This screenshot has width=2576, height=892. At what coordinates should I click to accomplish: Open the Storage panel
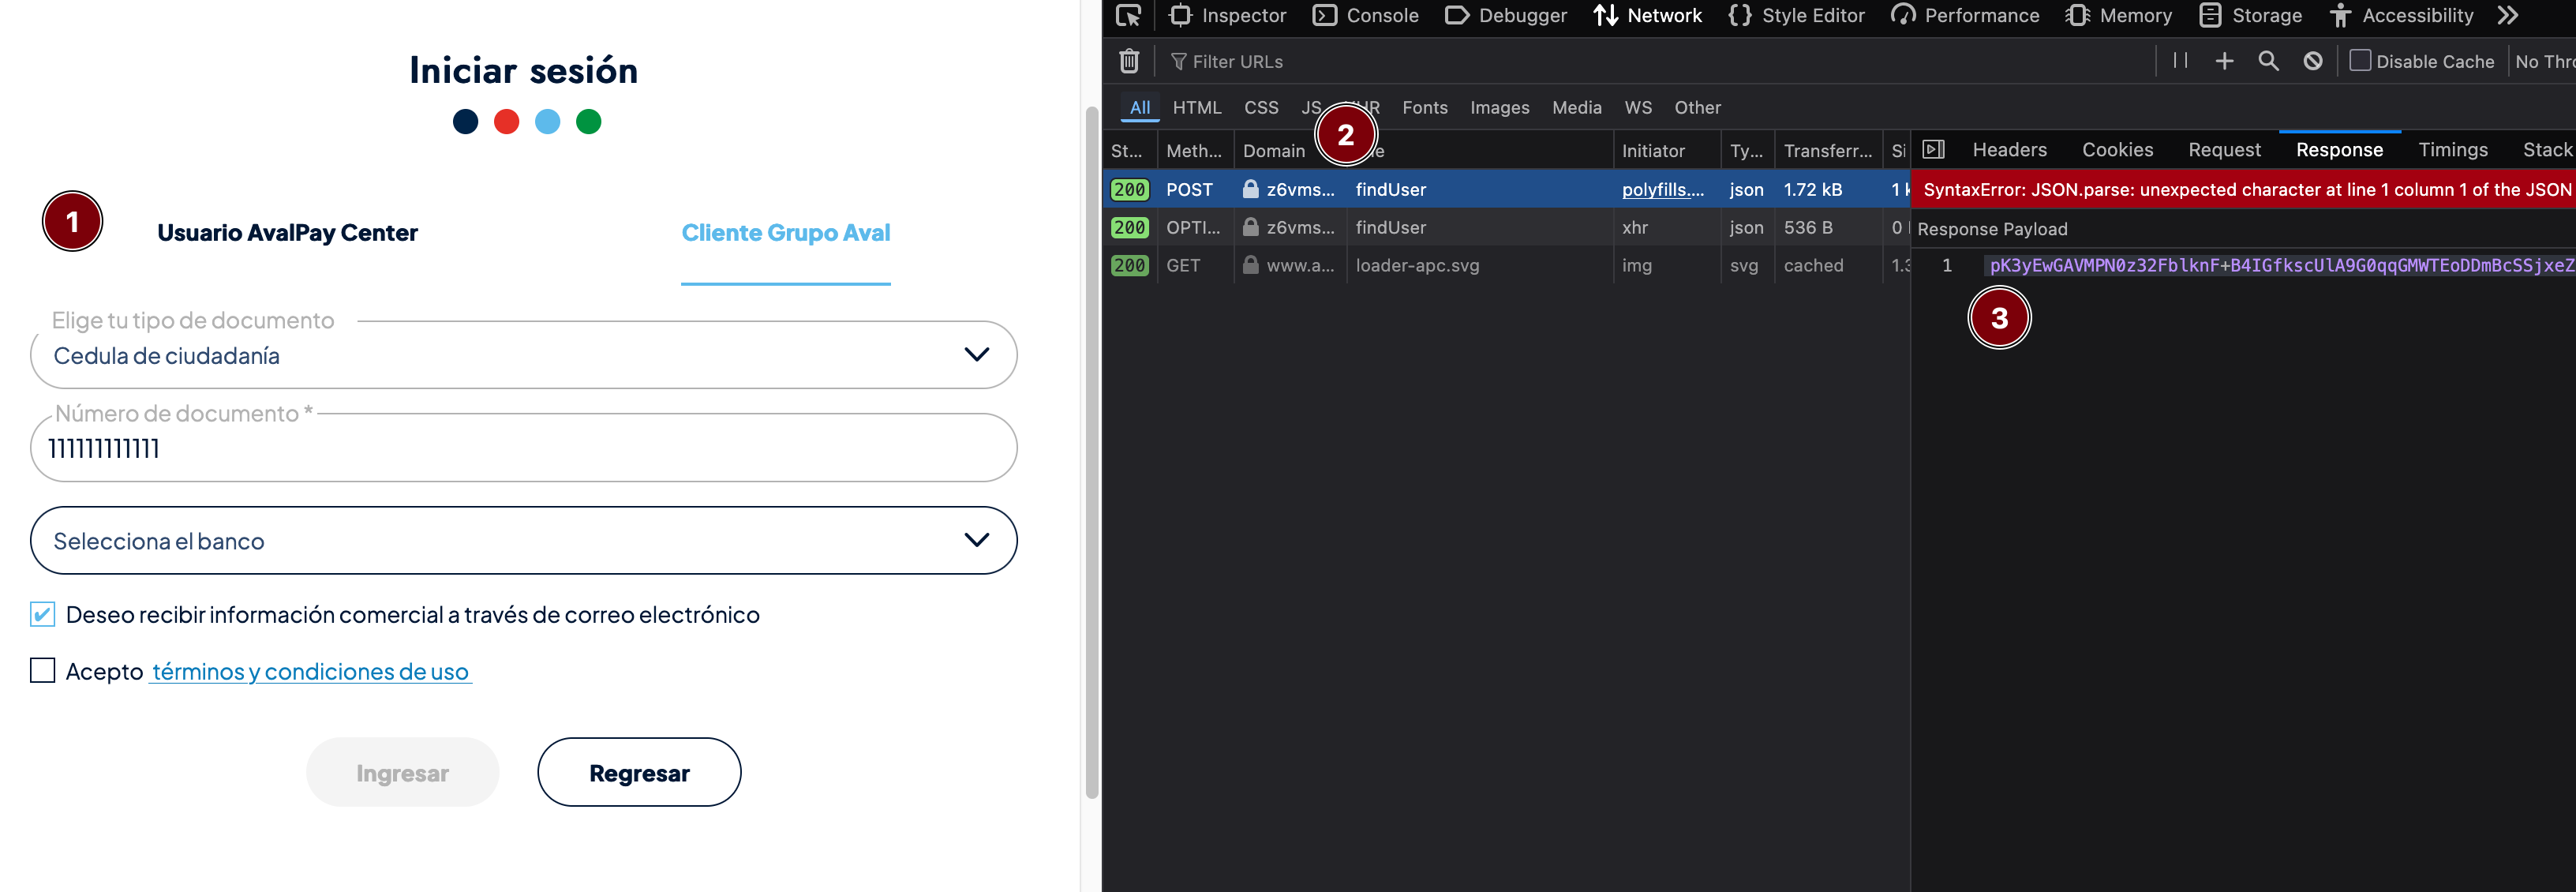click(2250, 16)
